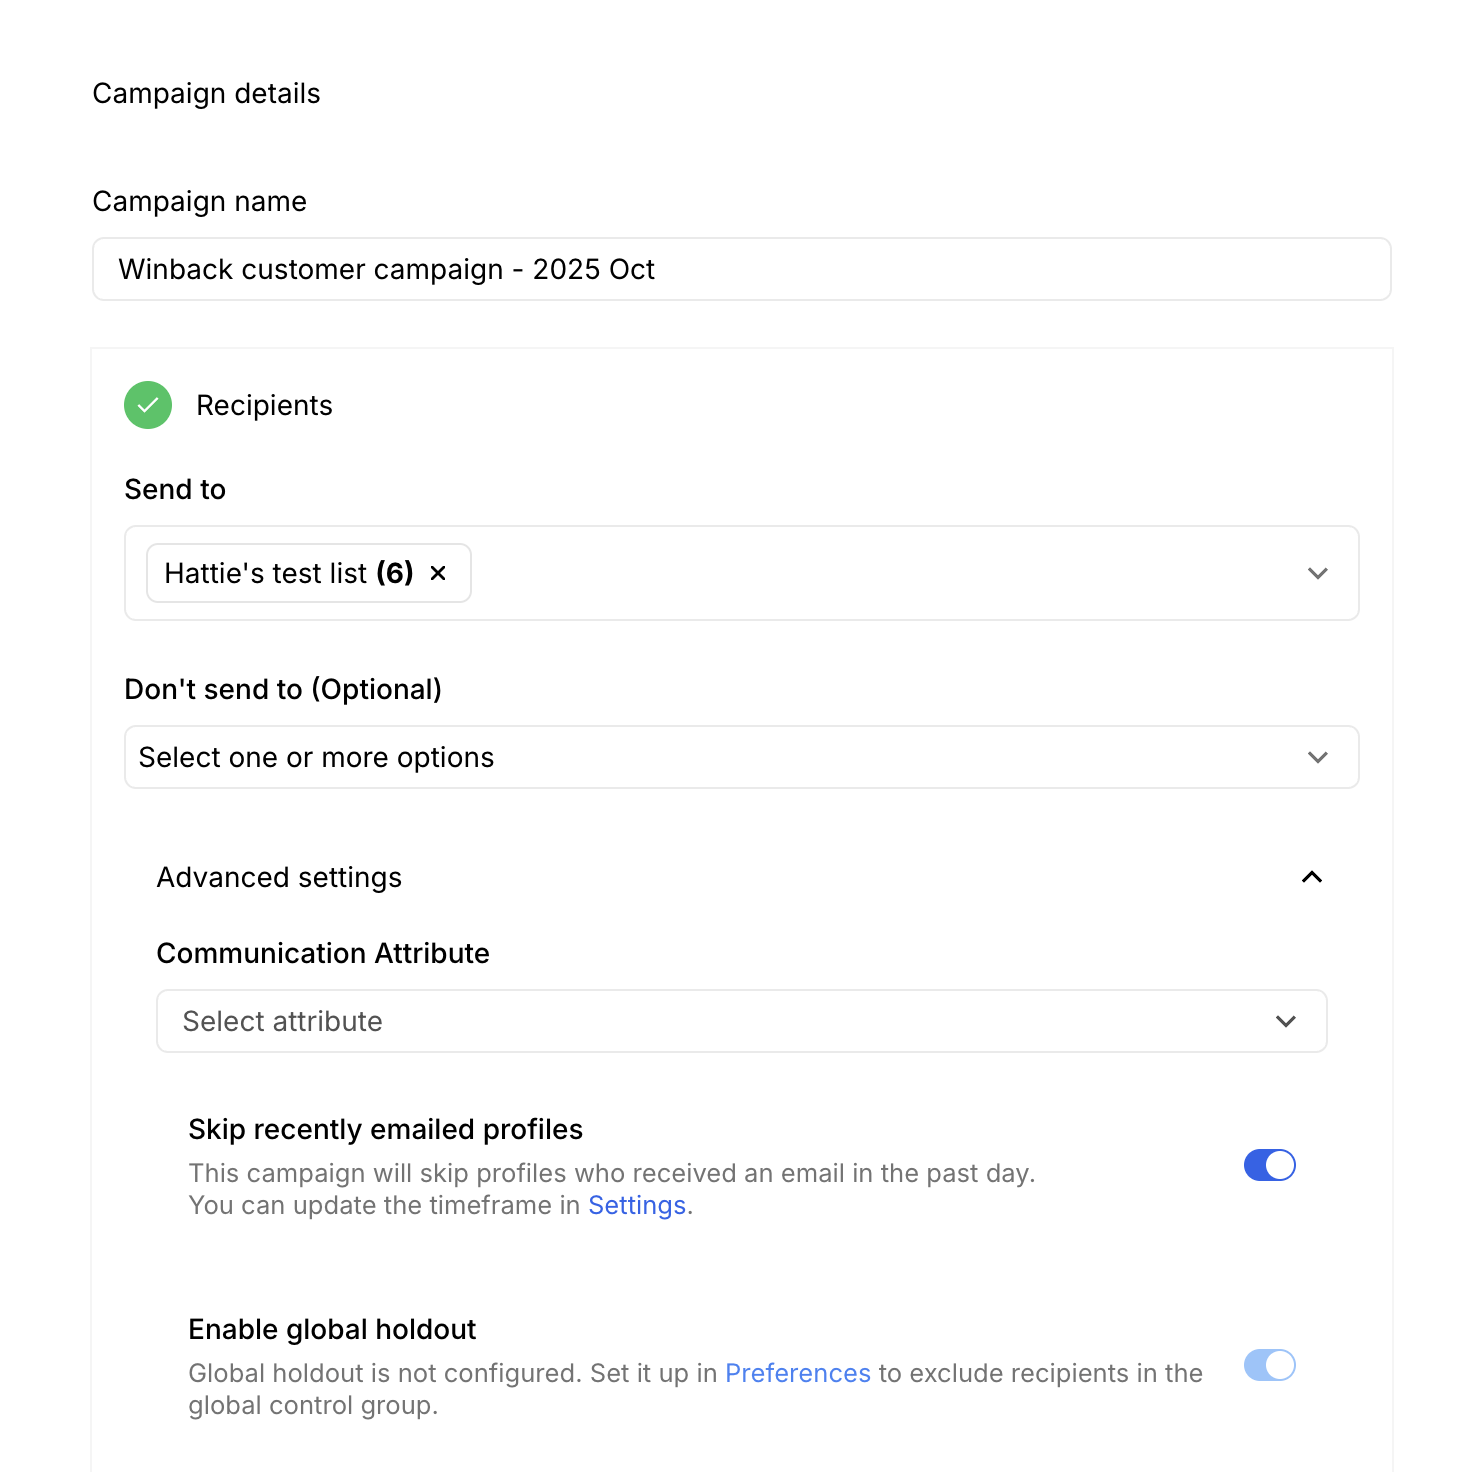Click the 'Skip recently emailed profiles' label

(385, 1129)
